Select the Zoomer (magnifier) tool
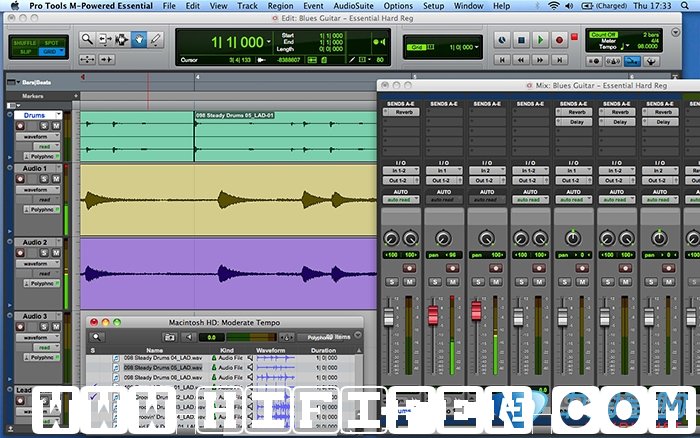Screen dimensions: 700x438 tap(87, 40)
